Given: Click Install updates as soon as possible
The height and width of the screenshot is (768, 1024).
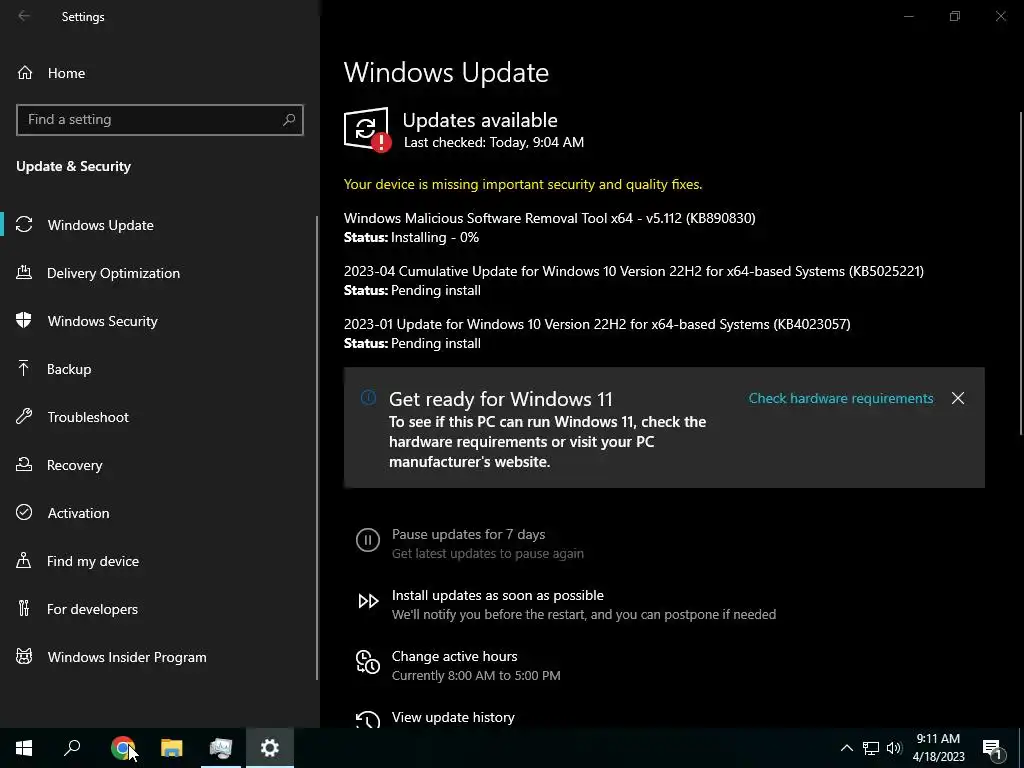Looking at the screenshot, I should coord(498,595).
